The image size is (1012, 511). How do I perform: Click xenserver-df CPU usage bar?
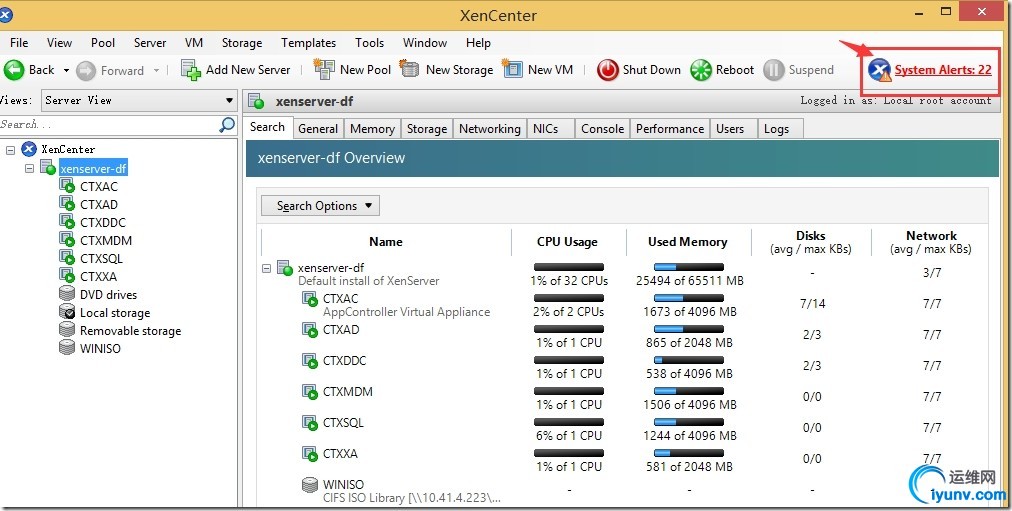[569, 266]
